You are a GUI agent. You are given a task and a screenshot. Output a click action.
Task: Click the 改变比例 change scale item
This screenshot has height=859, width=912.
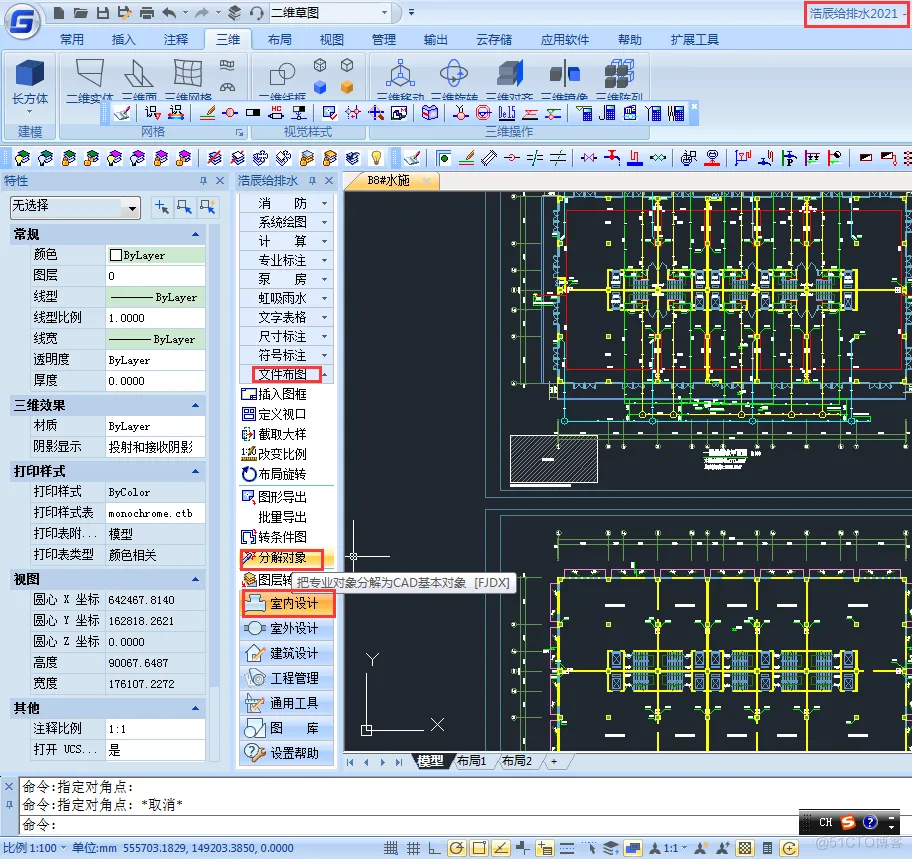point(282,454)
